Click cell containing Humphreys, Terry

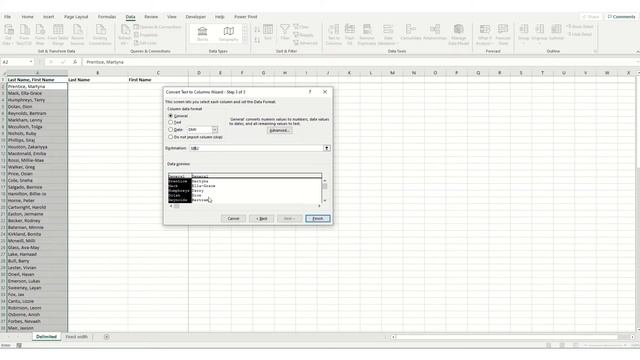[x=37, y=100]
